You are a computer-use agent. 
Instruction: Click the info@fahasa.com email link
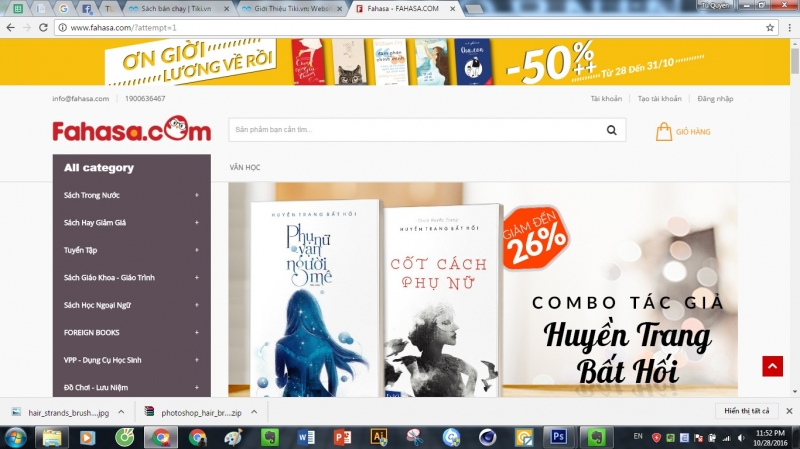coord(81,98)
